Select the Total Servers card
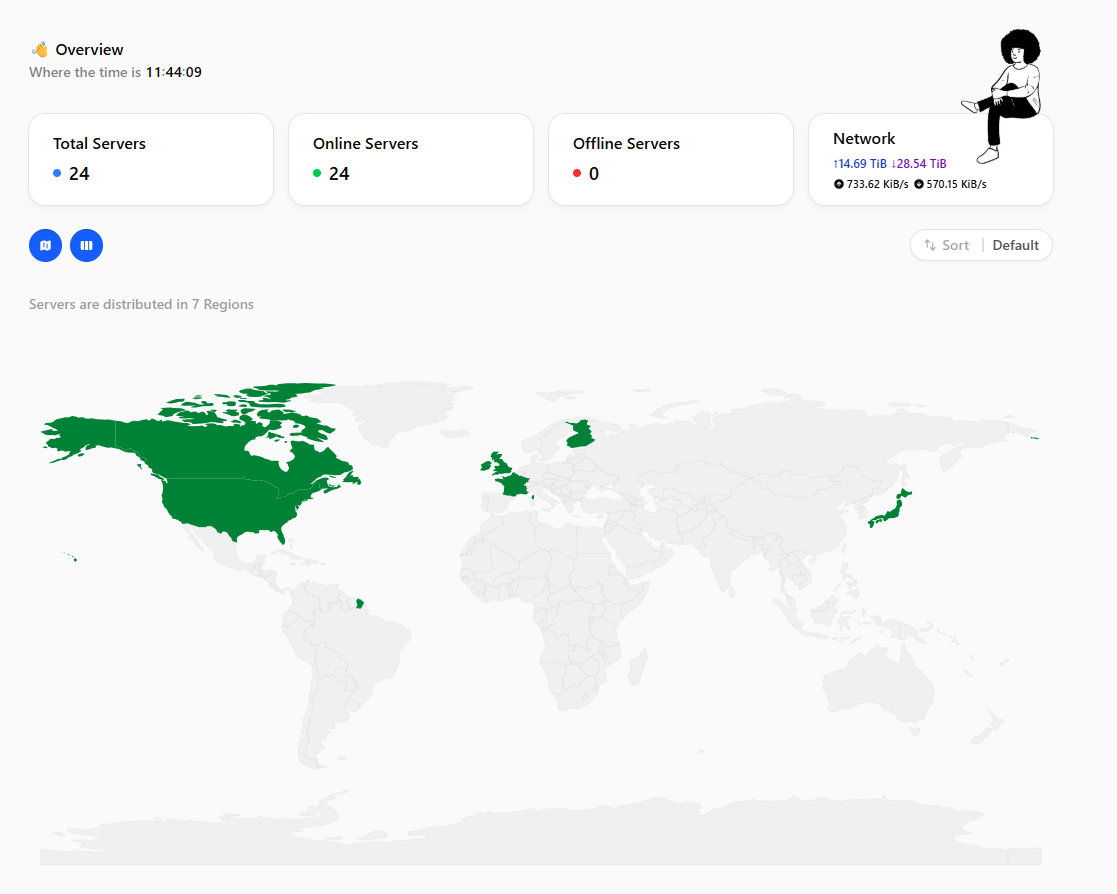The image size is (1117, 894). click(x=151, y=160)
